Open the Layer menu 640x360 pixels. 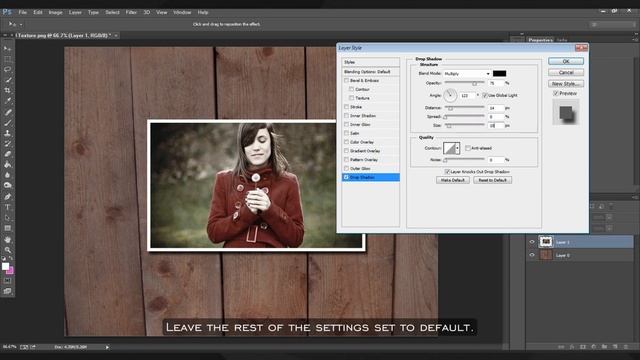75,12
